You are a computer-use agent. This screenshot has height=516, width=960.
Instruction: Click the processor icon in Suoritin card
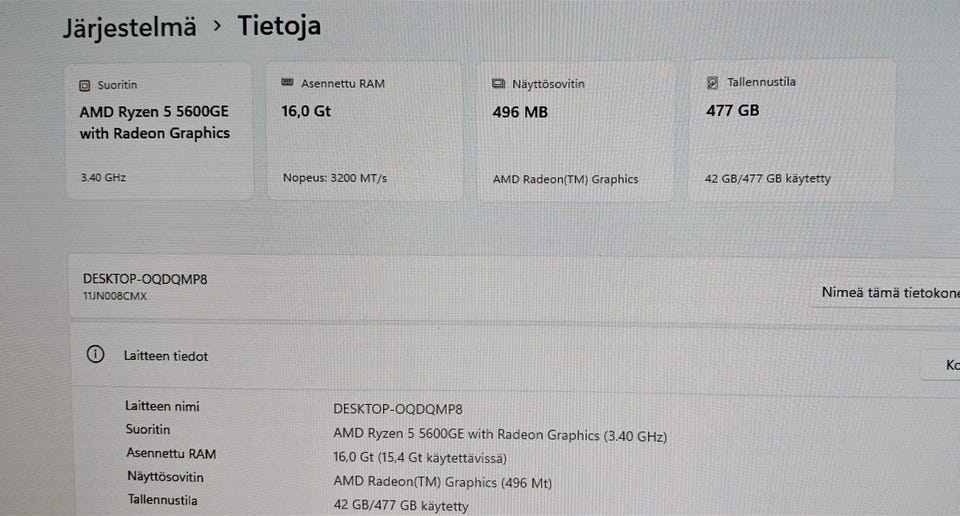pos(84,86)
